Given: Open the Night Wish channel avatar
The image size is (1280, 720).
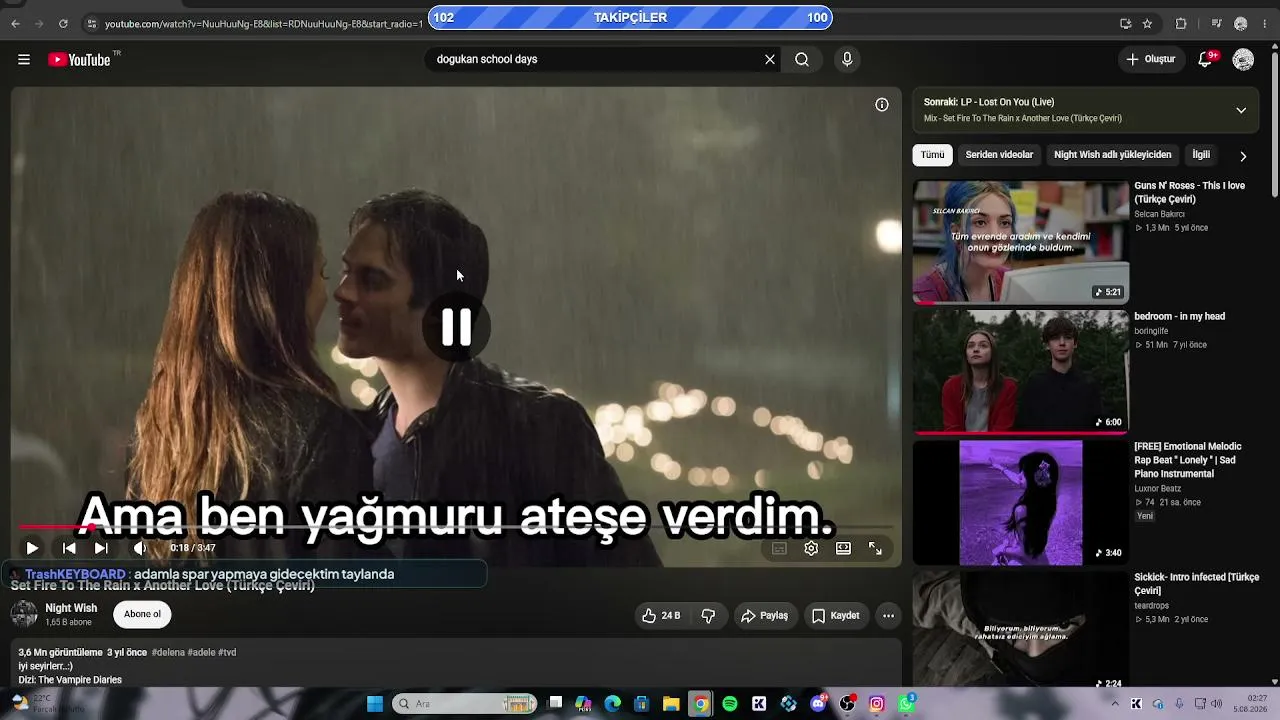Looking at the screenshot, I should point(24,614).
